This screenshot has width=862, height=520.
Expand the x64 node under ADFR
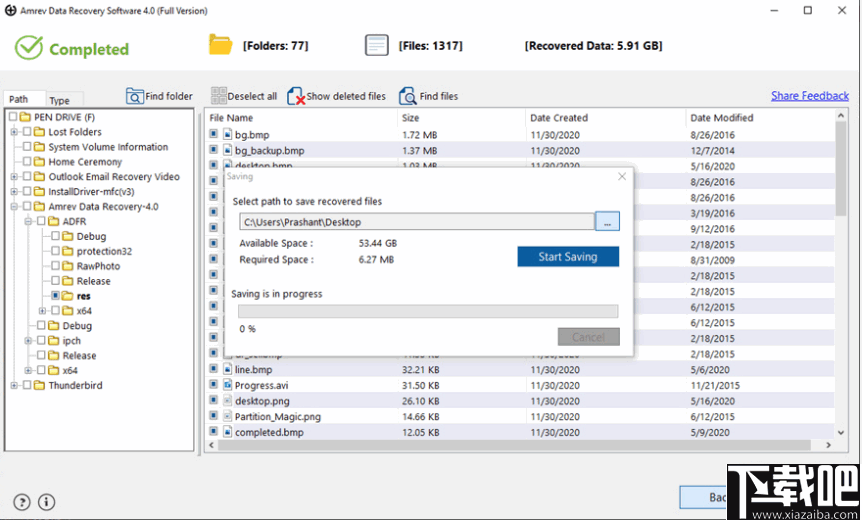tap(42, 311)
